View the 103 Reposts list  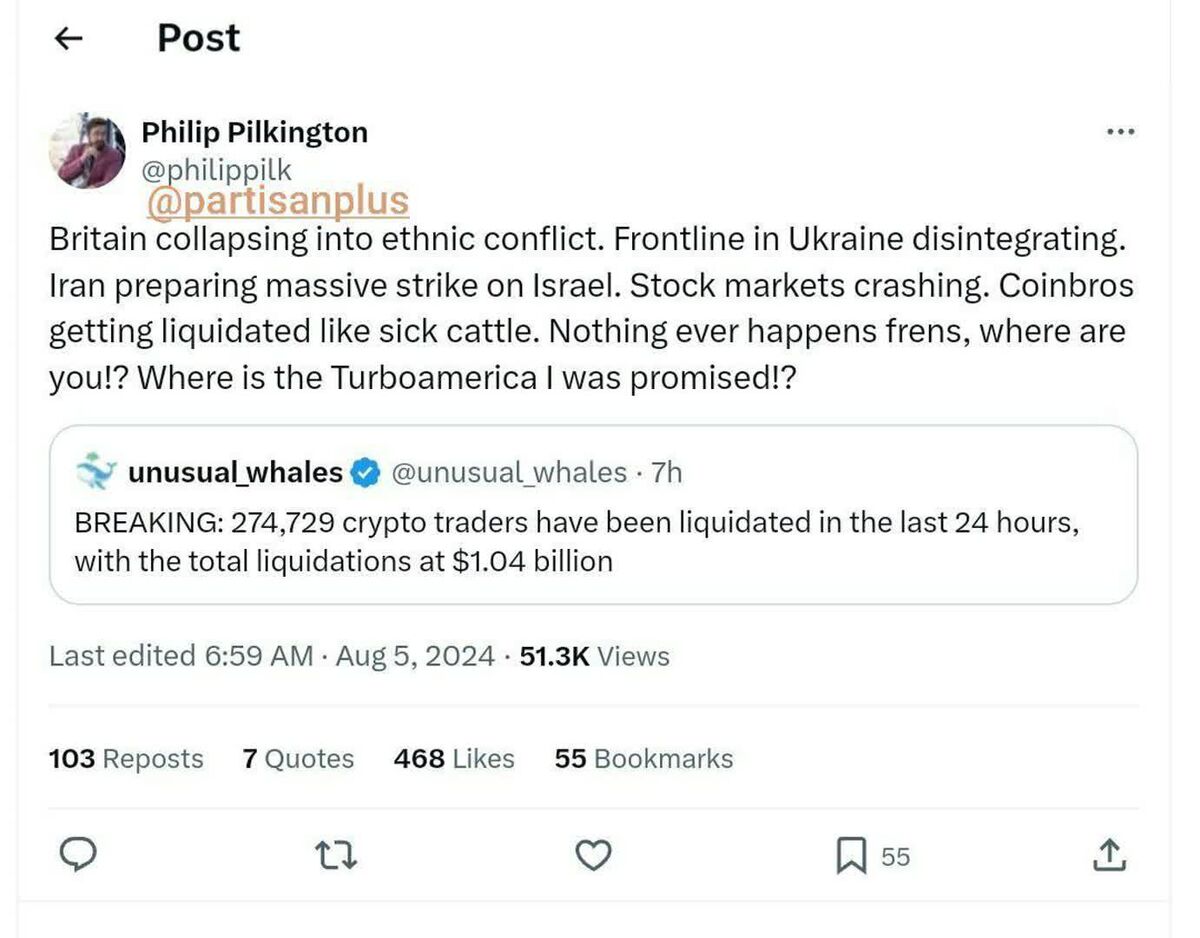click(x=126, y=759)
